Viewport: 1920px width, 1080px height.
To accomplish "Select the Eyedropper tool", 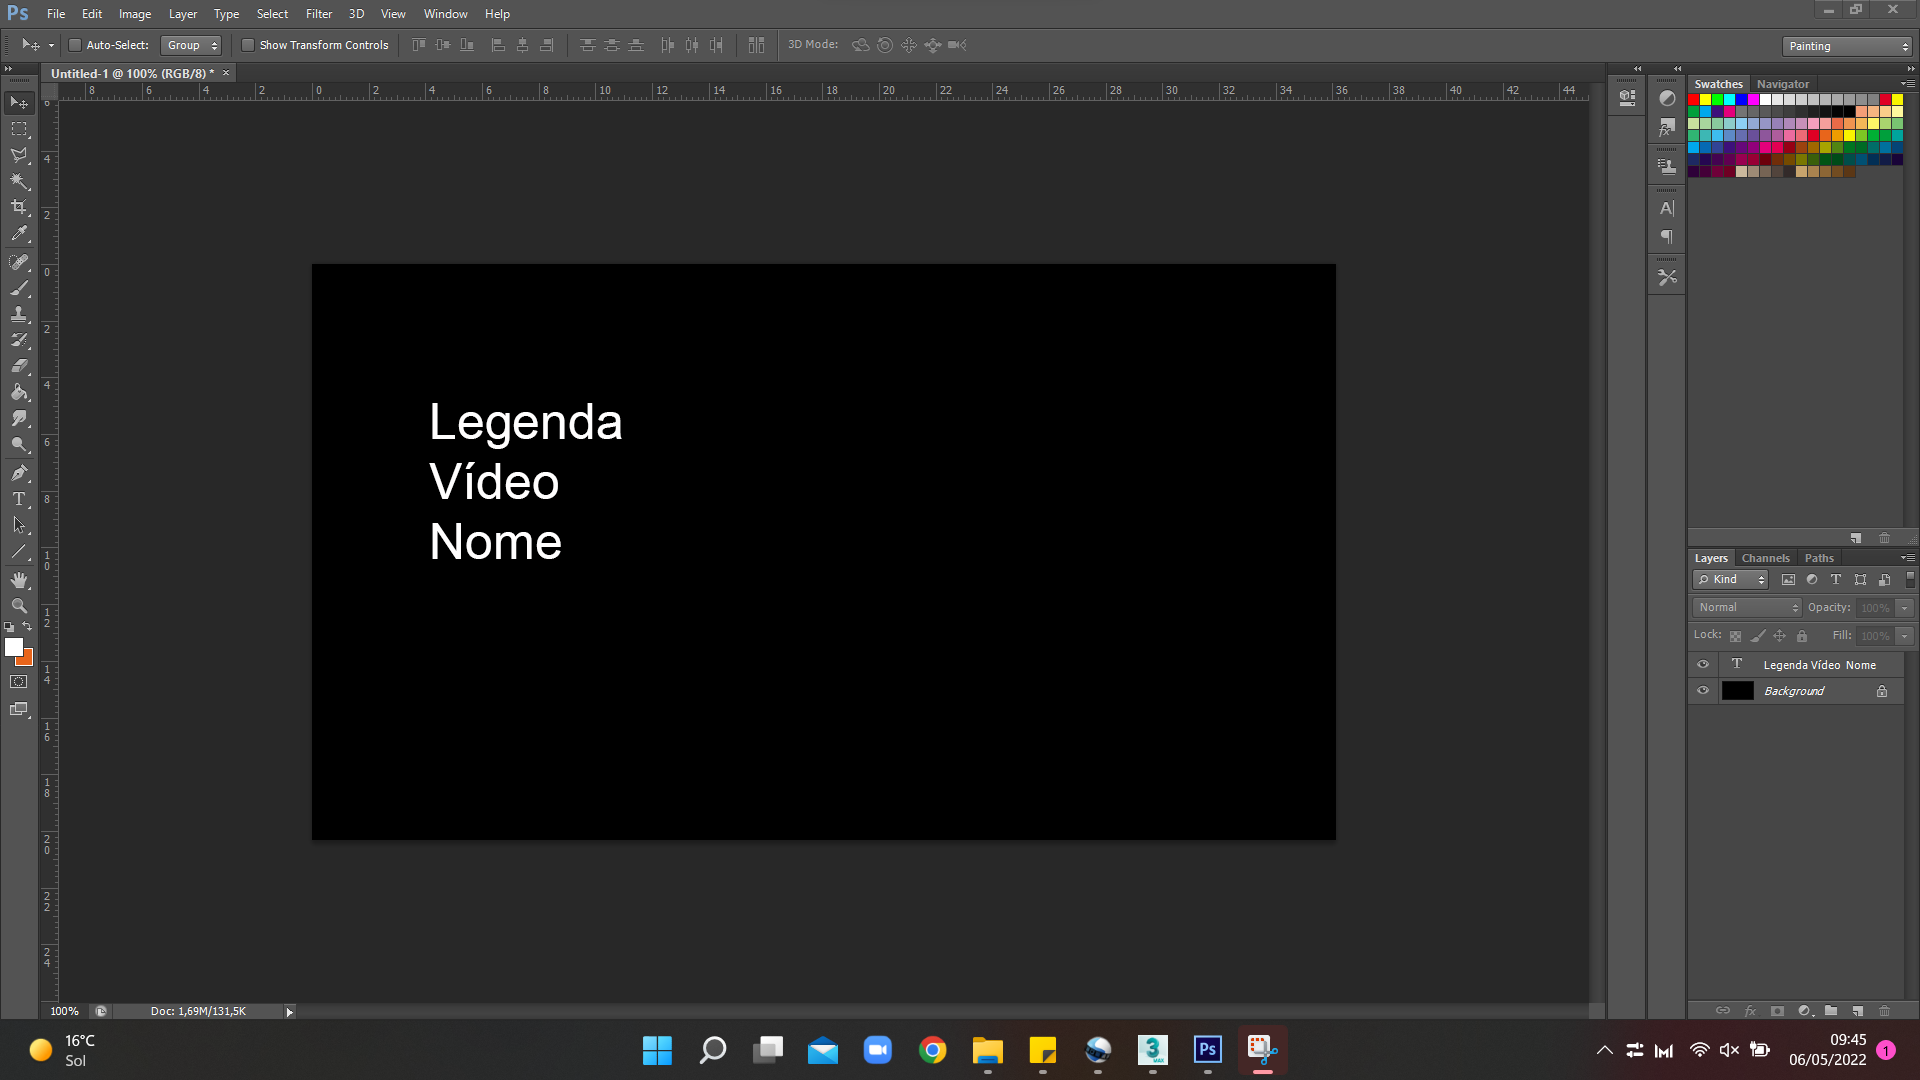I will tap(19, 234).
